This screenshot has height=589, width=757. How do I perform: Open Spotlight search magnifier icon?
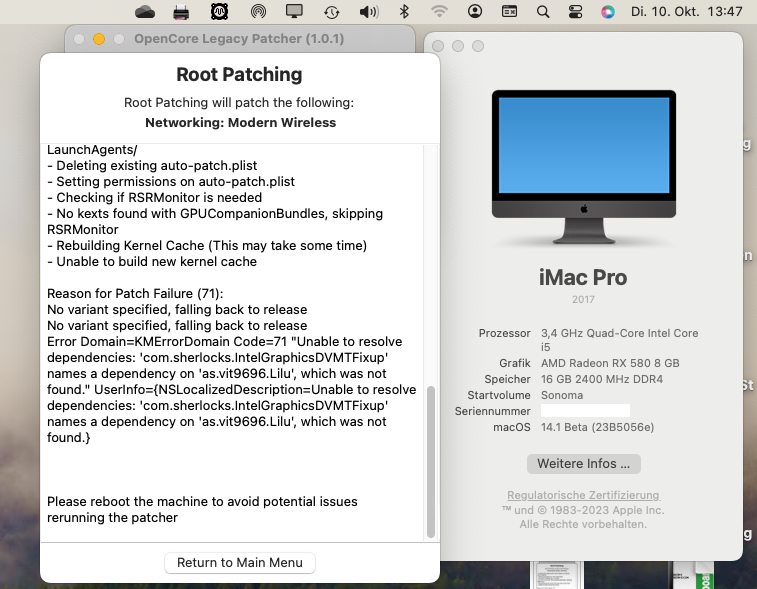click(x=543, y=12)
